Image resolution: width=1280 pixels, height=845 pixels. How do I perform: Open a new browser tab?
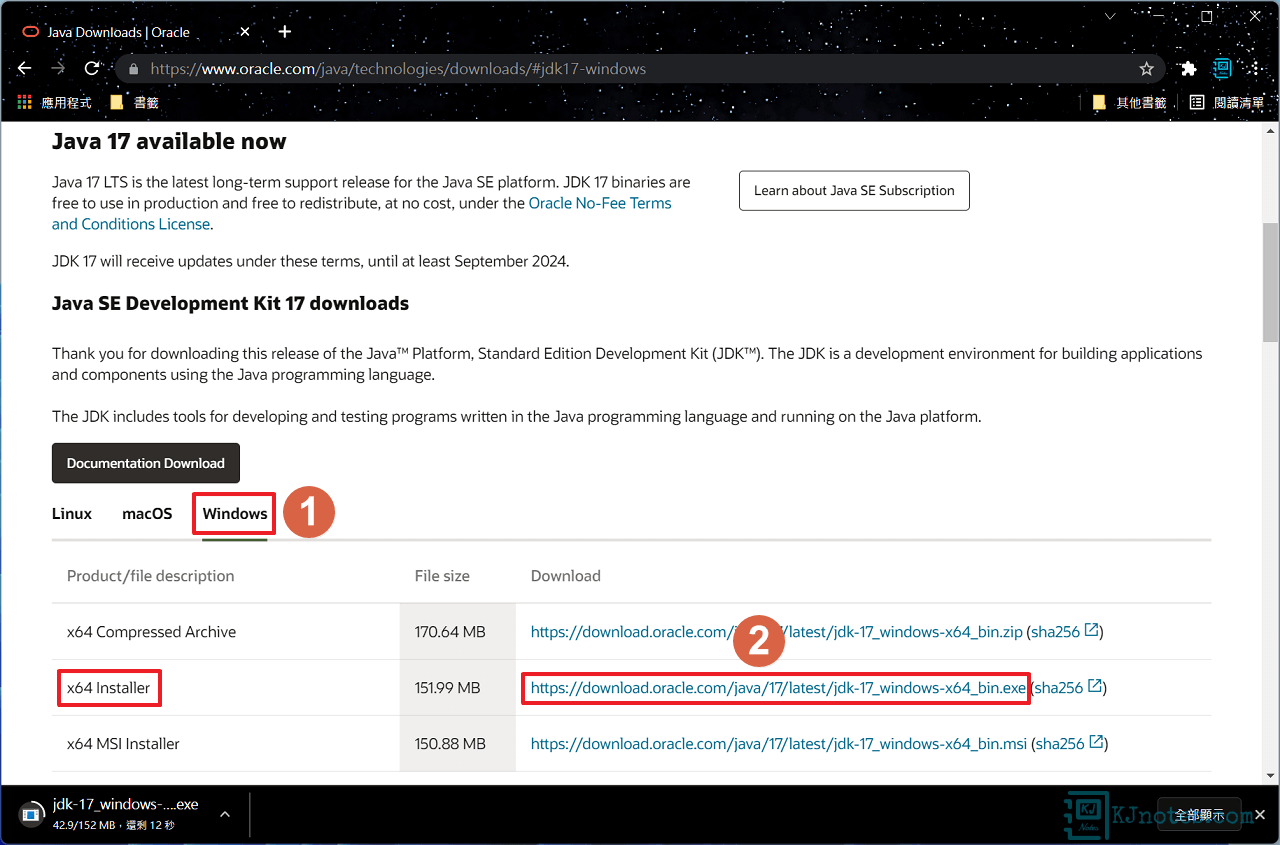(x=285, y=32)
